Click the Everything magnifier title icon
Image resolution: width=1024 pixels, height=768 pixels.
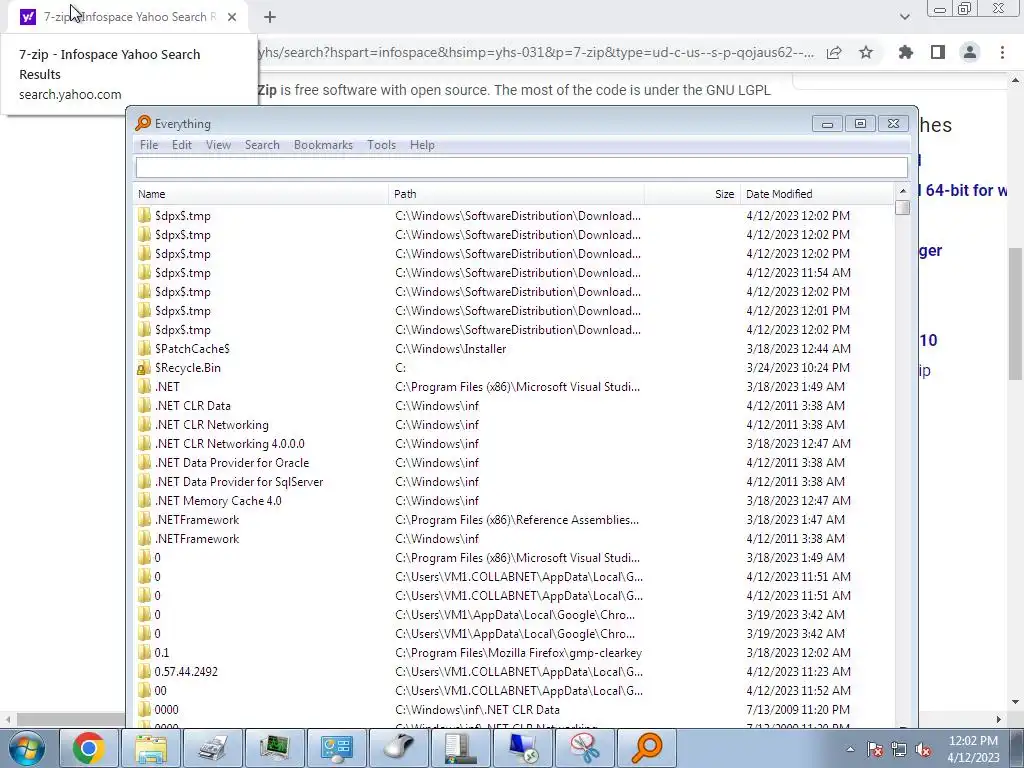click(143, 123)
